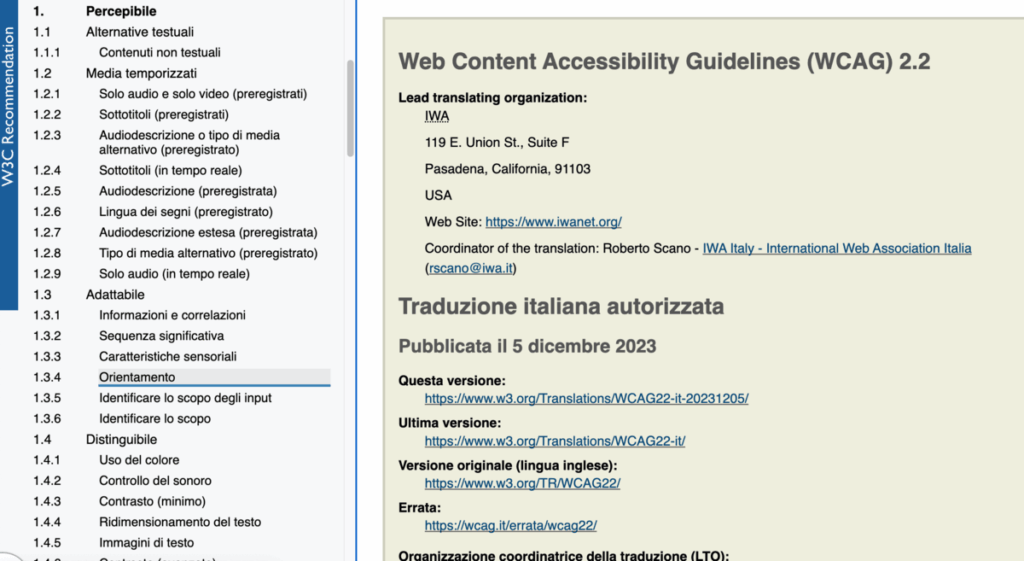
Task: Click the Ultima versione label
Action: [449, 423]
